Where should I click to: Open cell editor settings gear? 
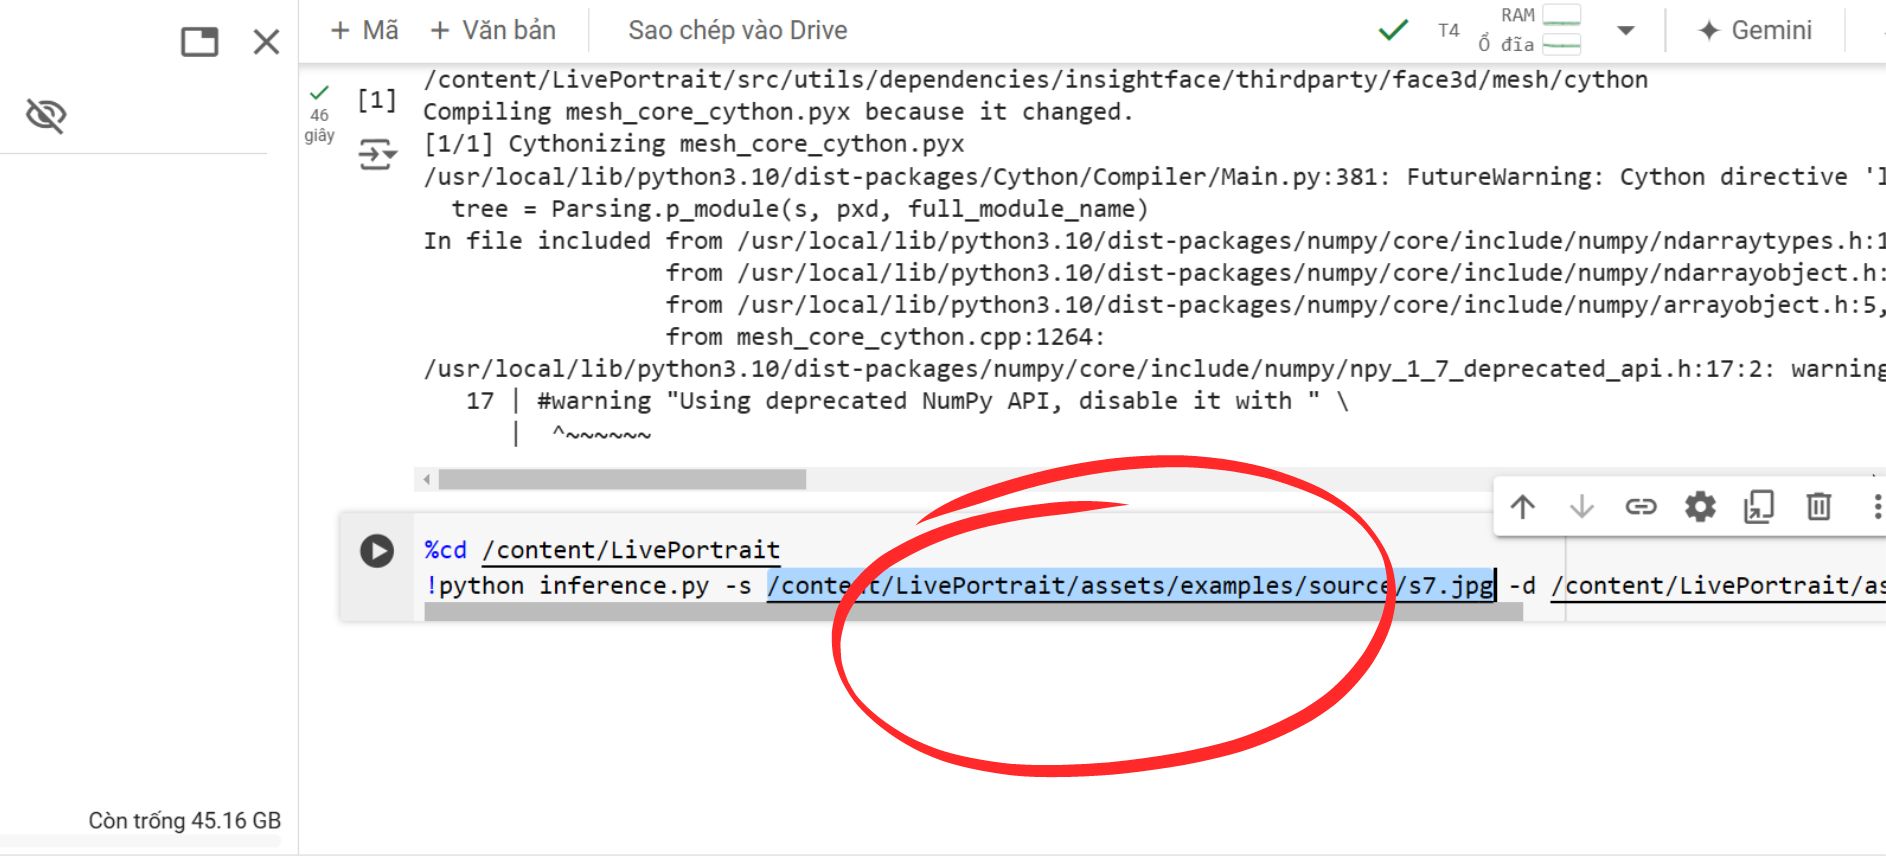click(x=1700, y=507)
